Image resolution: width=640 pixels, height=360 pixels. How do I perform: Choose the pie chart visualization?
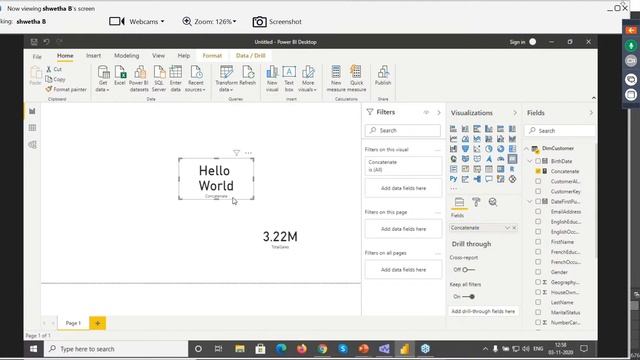tap(489, 149)
